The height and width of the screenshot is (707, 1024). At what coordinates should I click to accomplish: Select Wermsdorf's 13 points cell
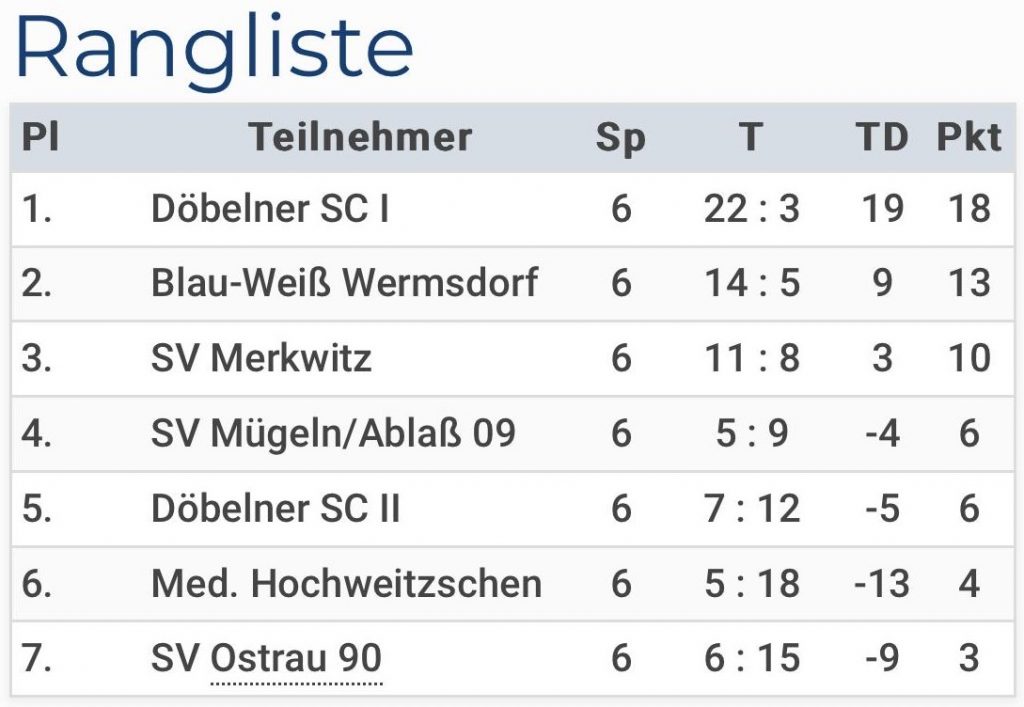968,283
